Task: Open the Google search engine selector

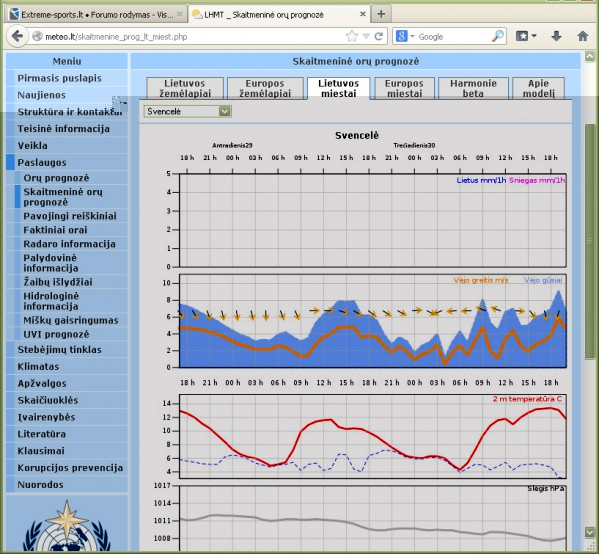Action: coord(405,36)
